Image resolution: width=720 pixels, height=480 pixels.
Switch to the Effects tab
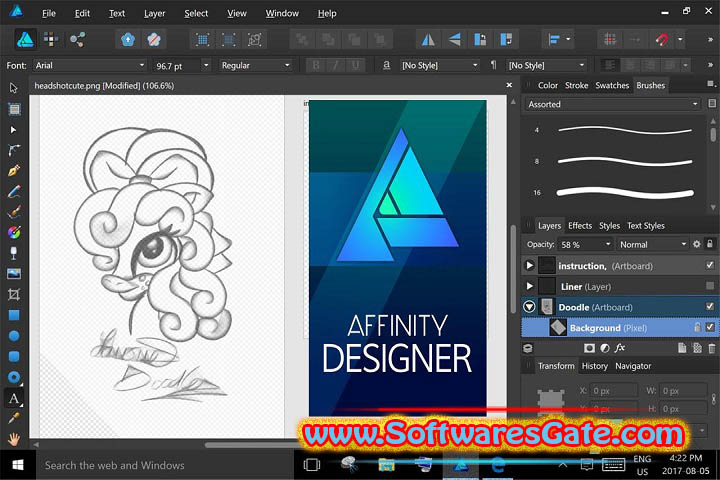pos(580,226)
